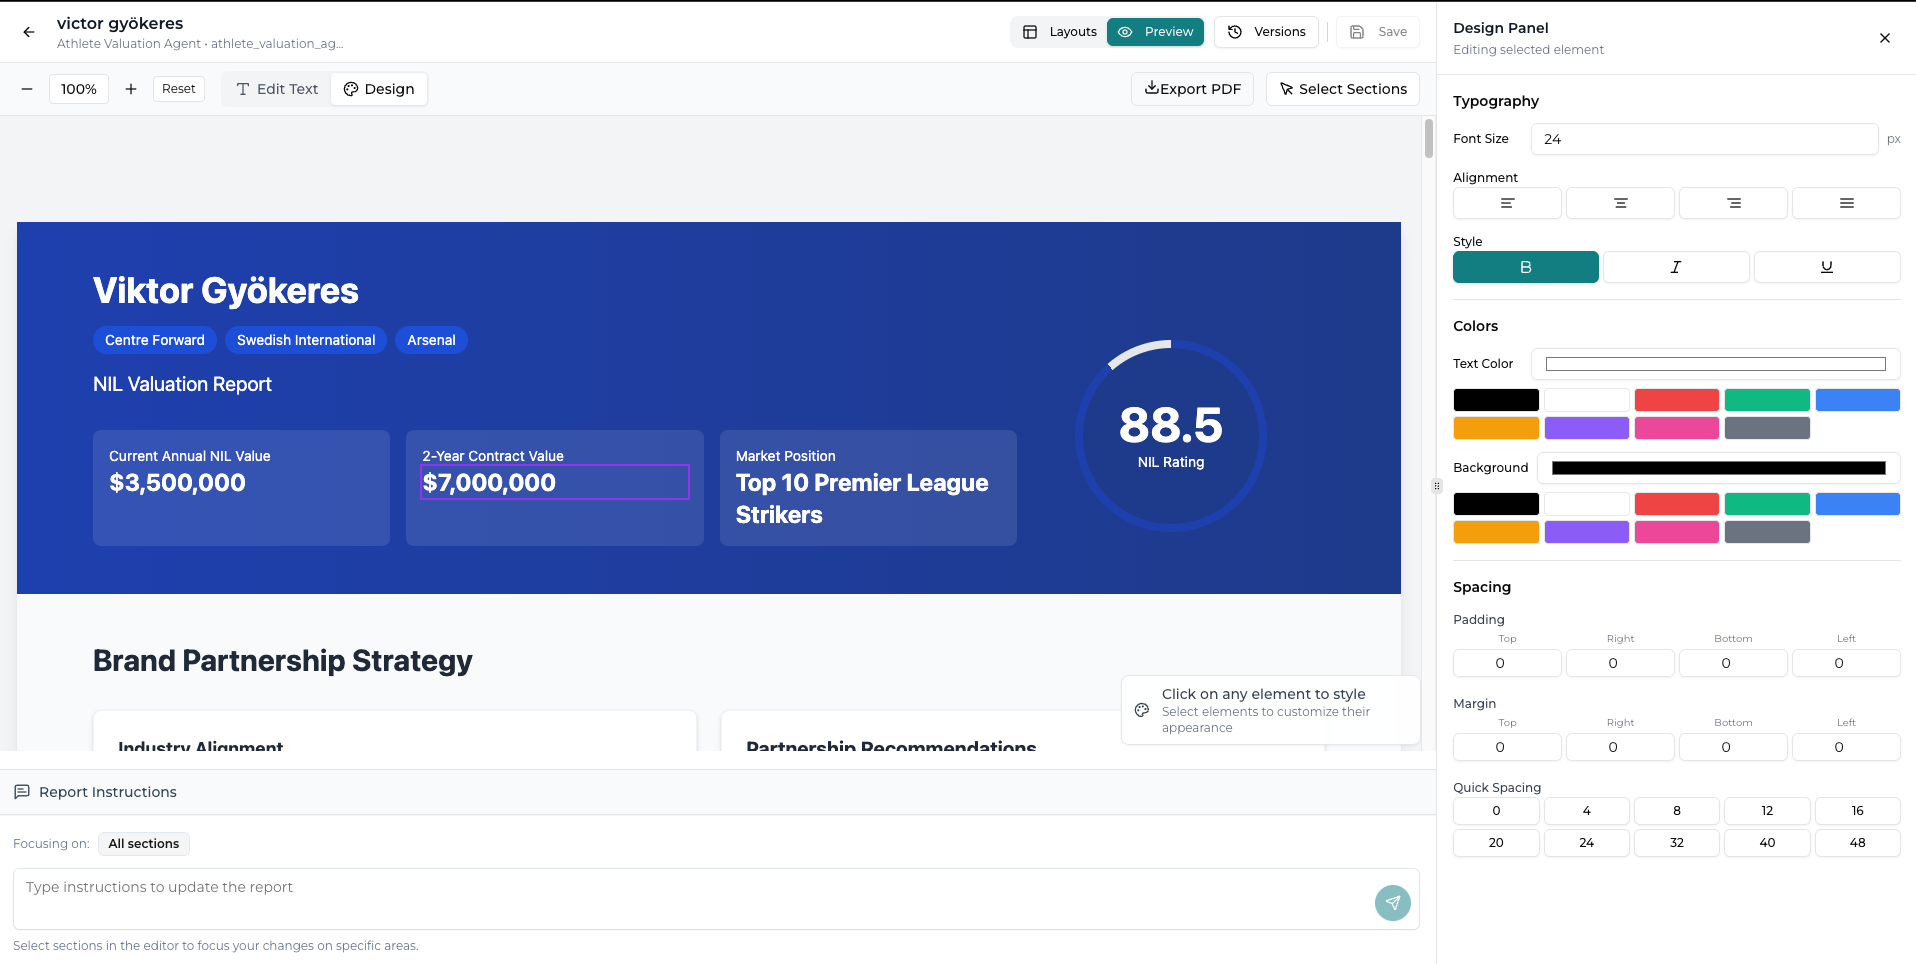
Task: Click Select Sections button
Action: click(1343, 89)
